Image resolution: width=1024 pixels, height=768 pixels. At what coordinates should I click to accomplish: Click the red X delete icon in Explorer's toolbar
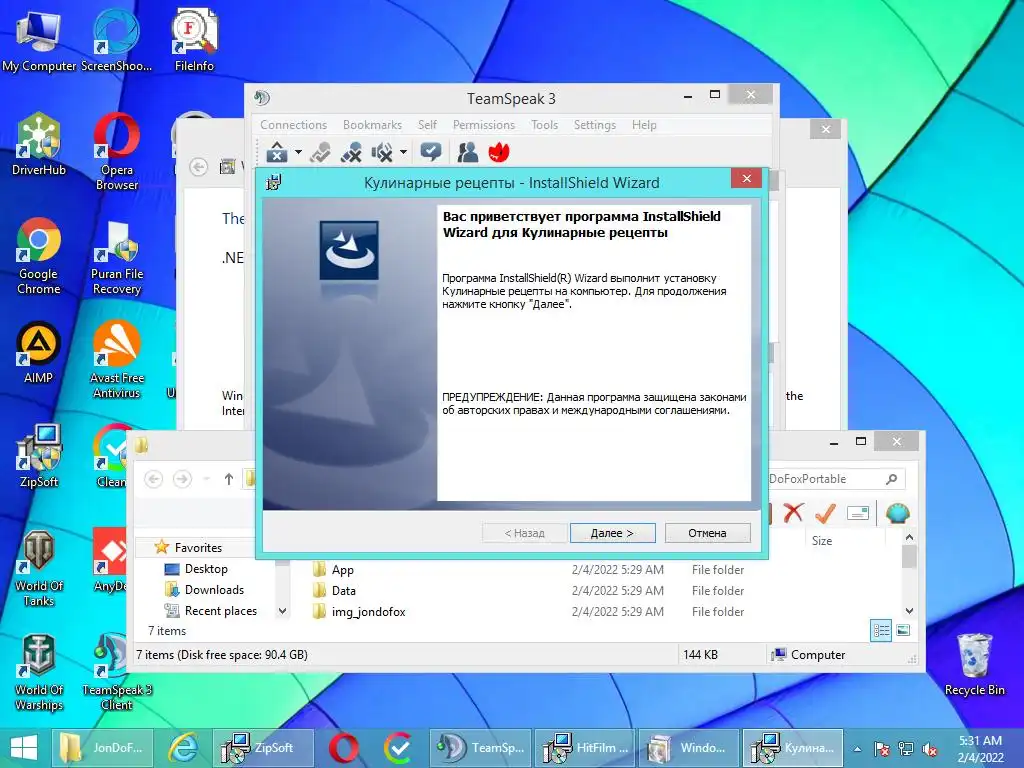point(793,513)
